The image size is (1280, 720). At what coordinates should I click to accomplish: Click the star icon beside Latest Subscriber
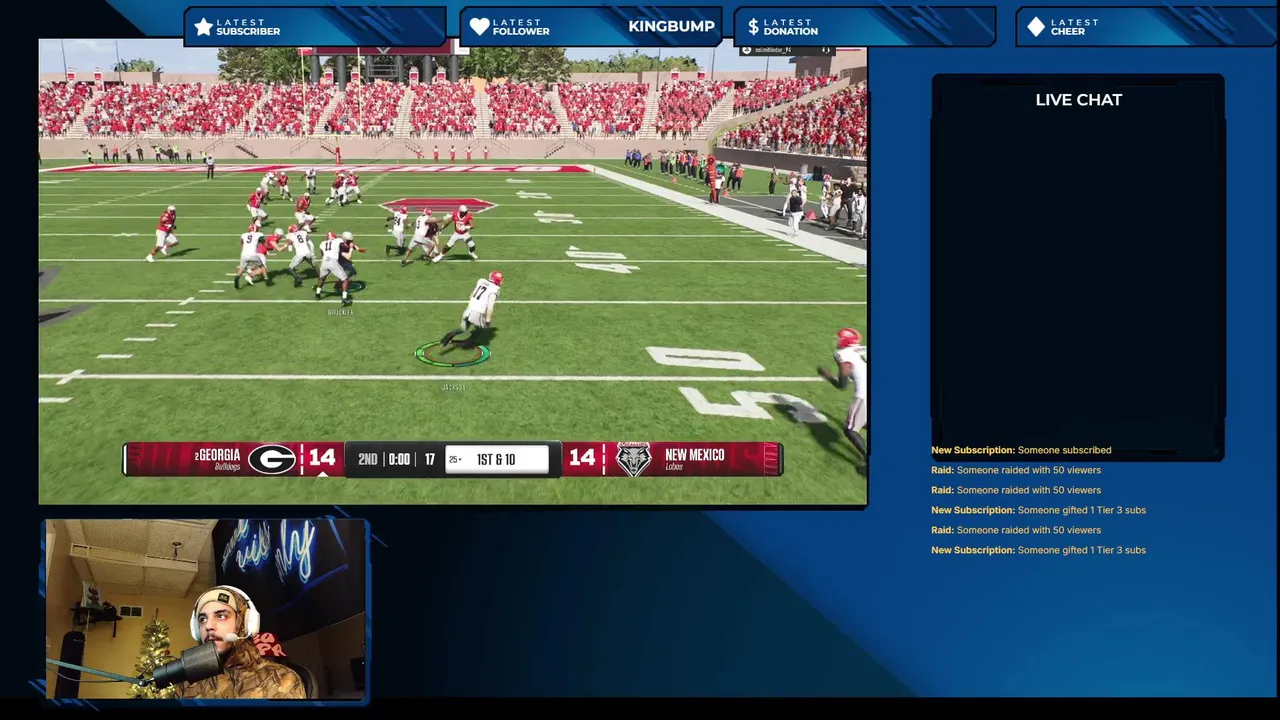coord(204,27)
